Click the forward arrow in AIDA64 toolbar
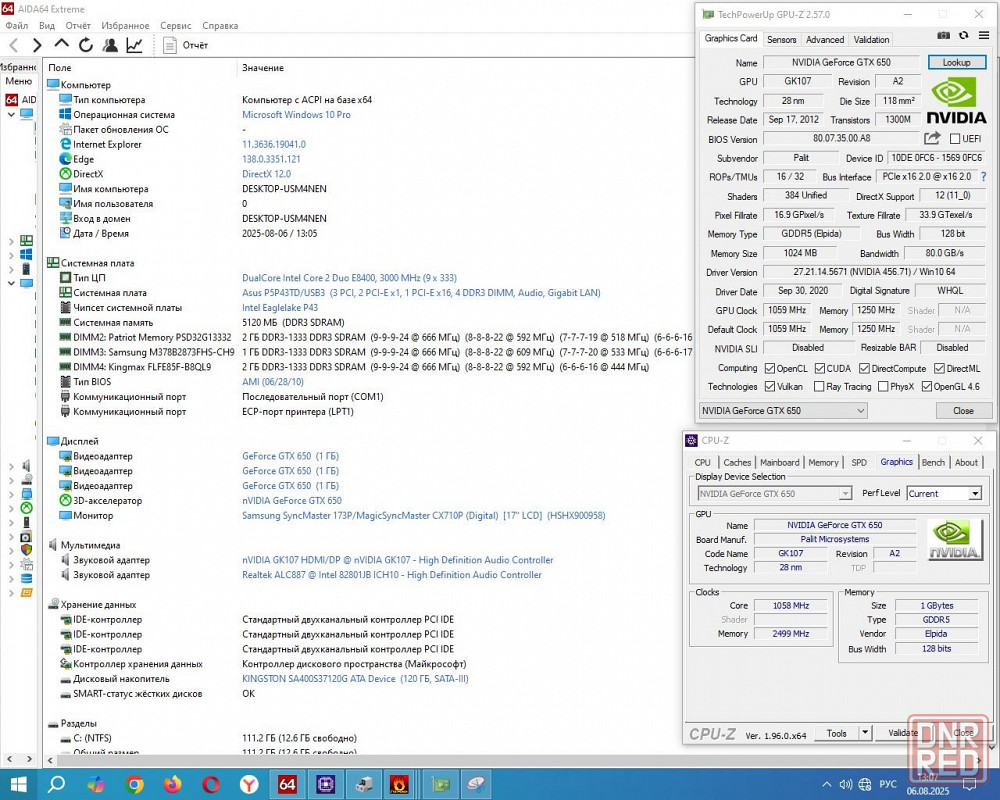This screenshot has width=1000, height=800. tap(37, 45)
